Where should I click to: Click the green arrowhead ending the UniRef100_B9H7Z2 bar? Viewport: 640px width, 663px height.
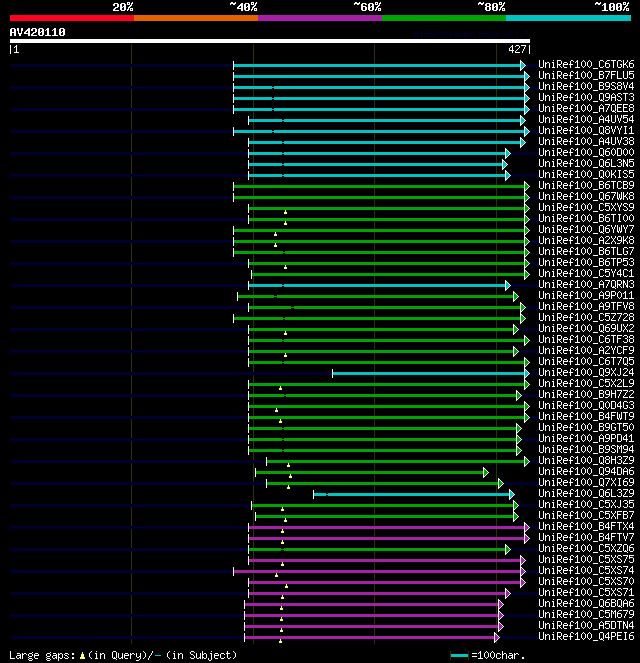(519, 395)
